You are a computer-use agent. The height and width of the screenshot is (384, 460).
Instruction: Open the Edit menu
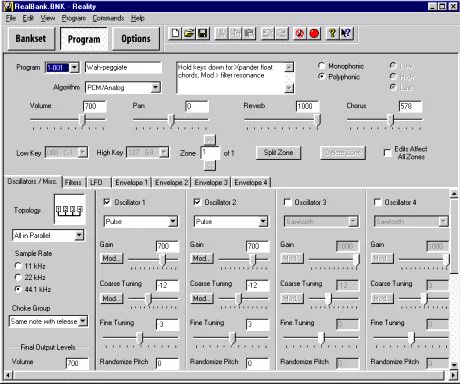tap(28, 18)
